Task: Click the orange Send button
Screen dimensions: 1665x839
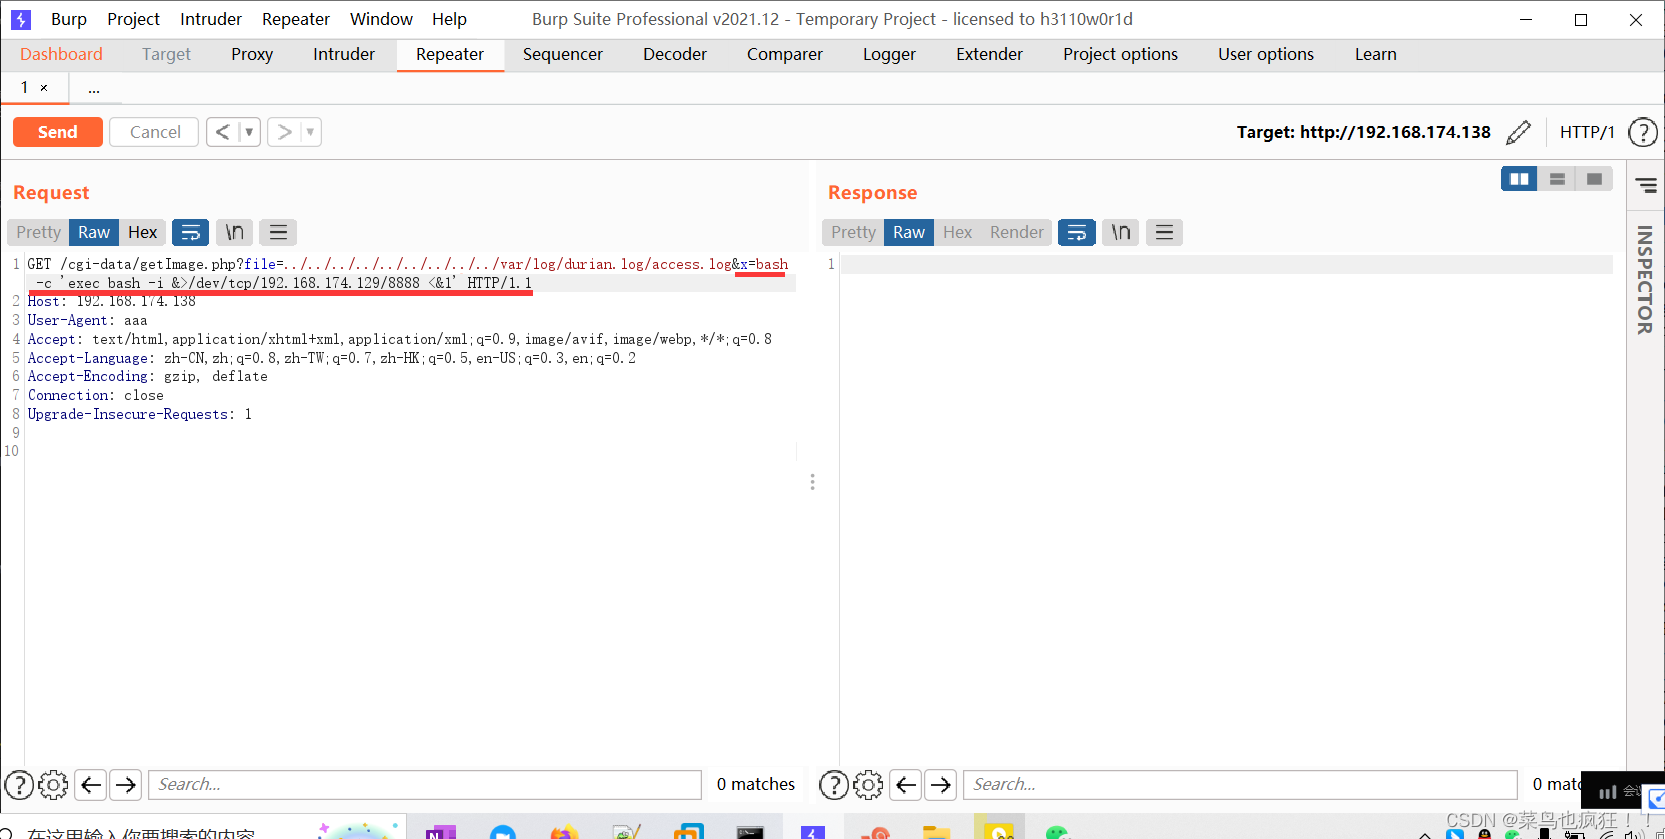Action: 57,132
